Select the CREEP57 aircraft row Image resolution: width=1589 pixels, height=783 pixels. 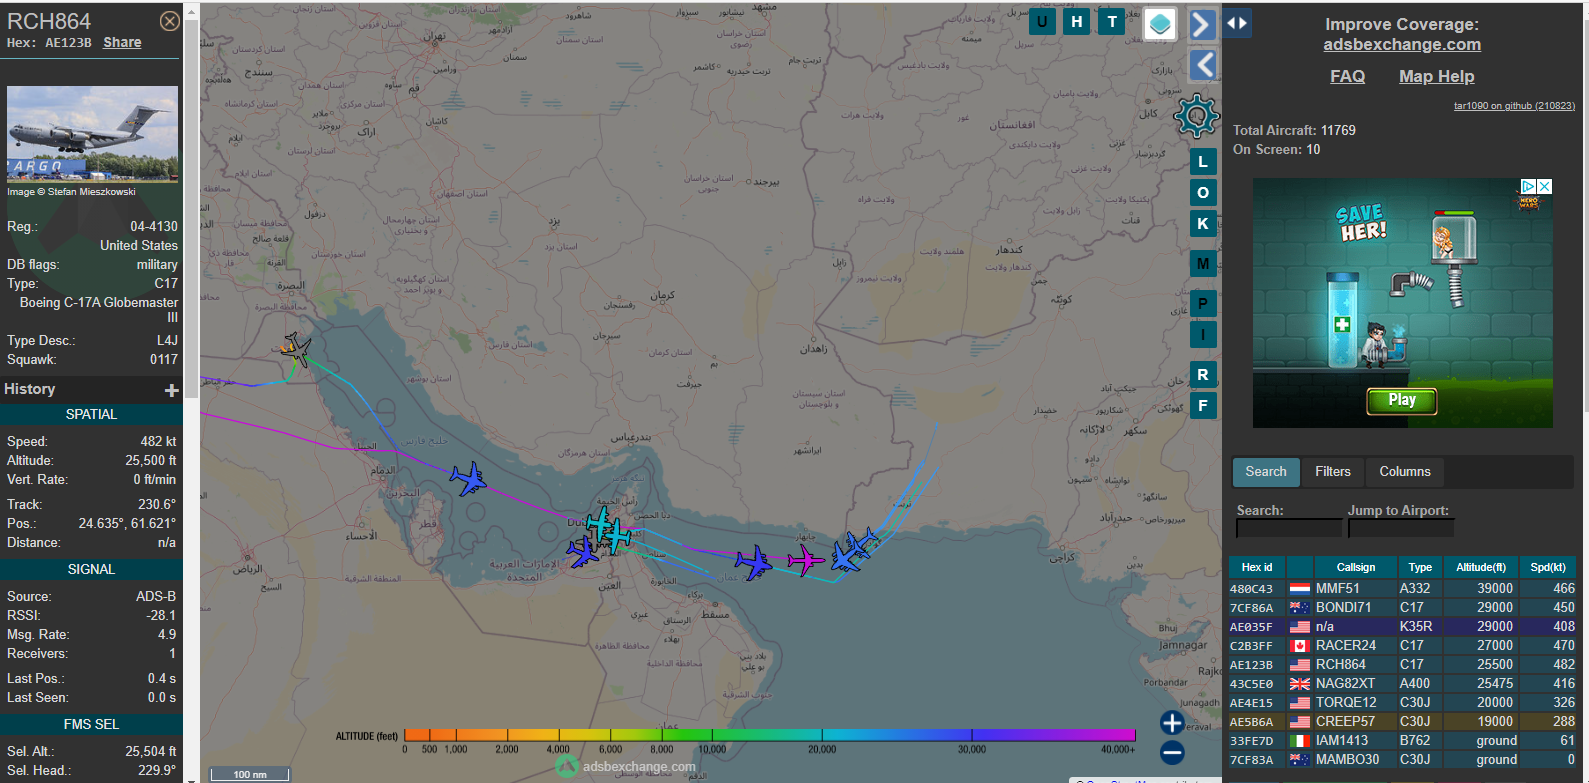click(x=1402, y=721)
